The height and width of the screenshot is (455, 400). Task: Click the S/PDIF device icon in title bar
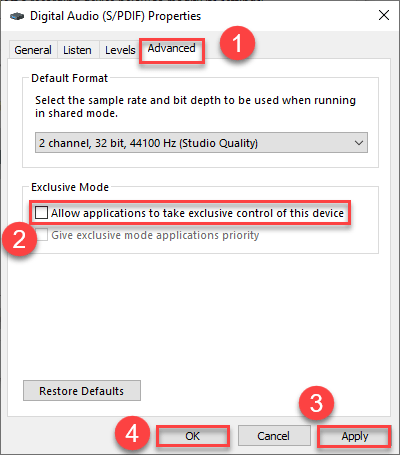point(17,16)
